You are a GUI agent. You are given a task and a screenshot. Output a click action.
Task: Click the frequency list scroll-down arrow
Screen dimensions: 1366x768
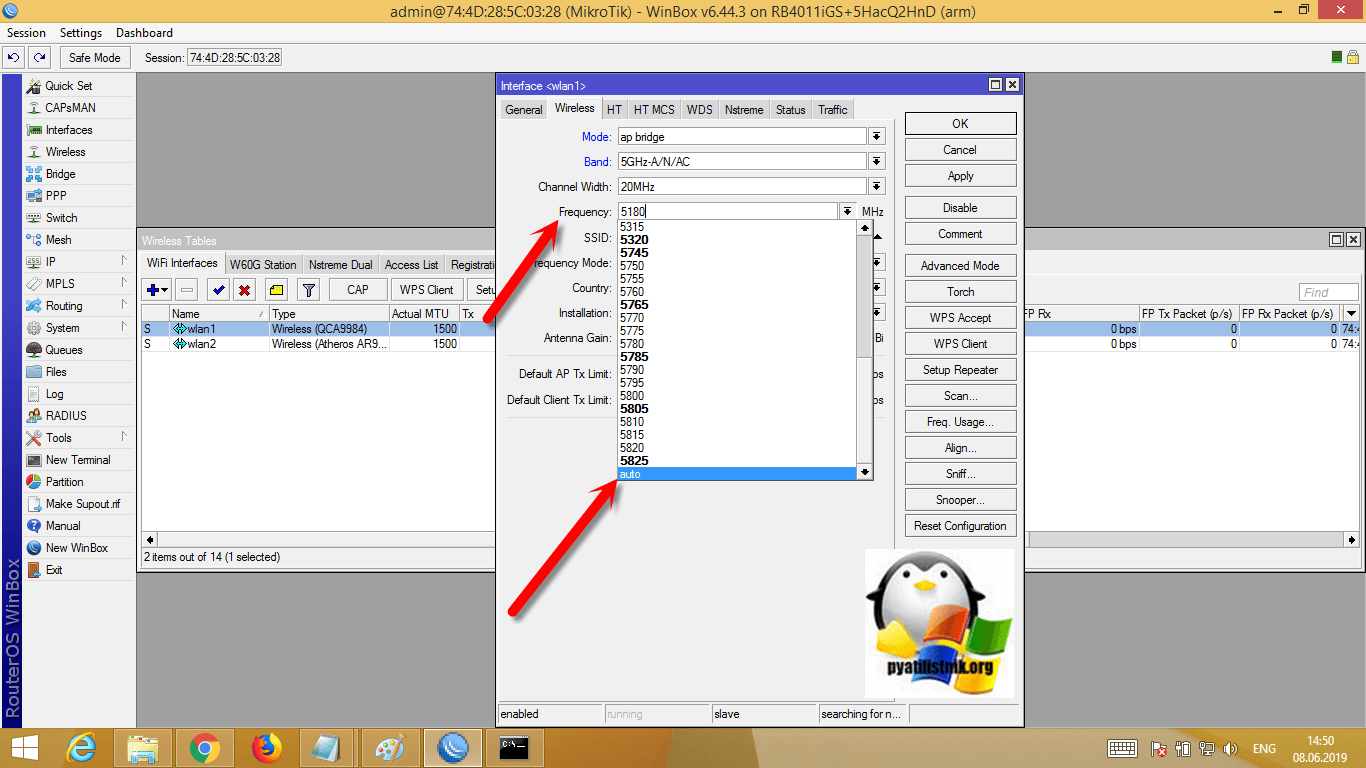tap(865, 473)
